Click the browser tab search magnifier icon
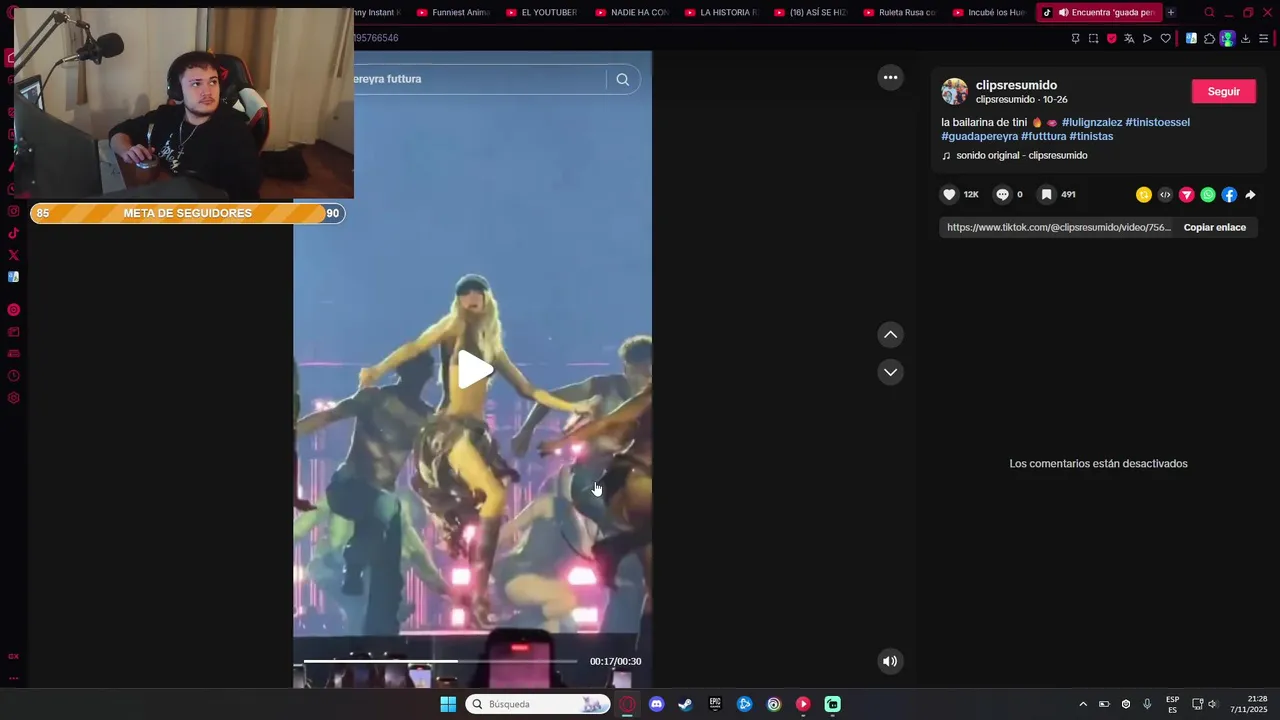This screenshot has width=1280, height=720. tap(1209, 13)
